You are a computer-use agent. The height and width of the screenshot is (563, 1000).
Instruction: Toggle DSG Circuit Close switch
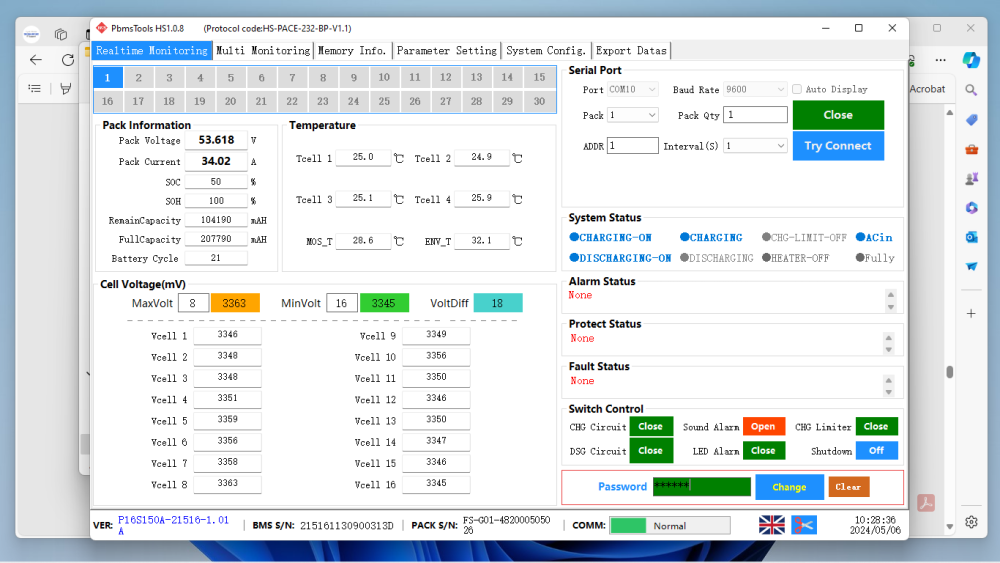point(651,451)
